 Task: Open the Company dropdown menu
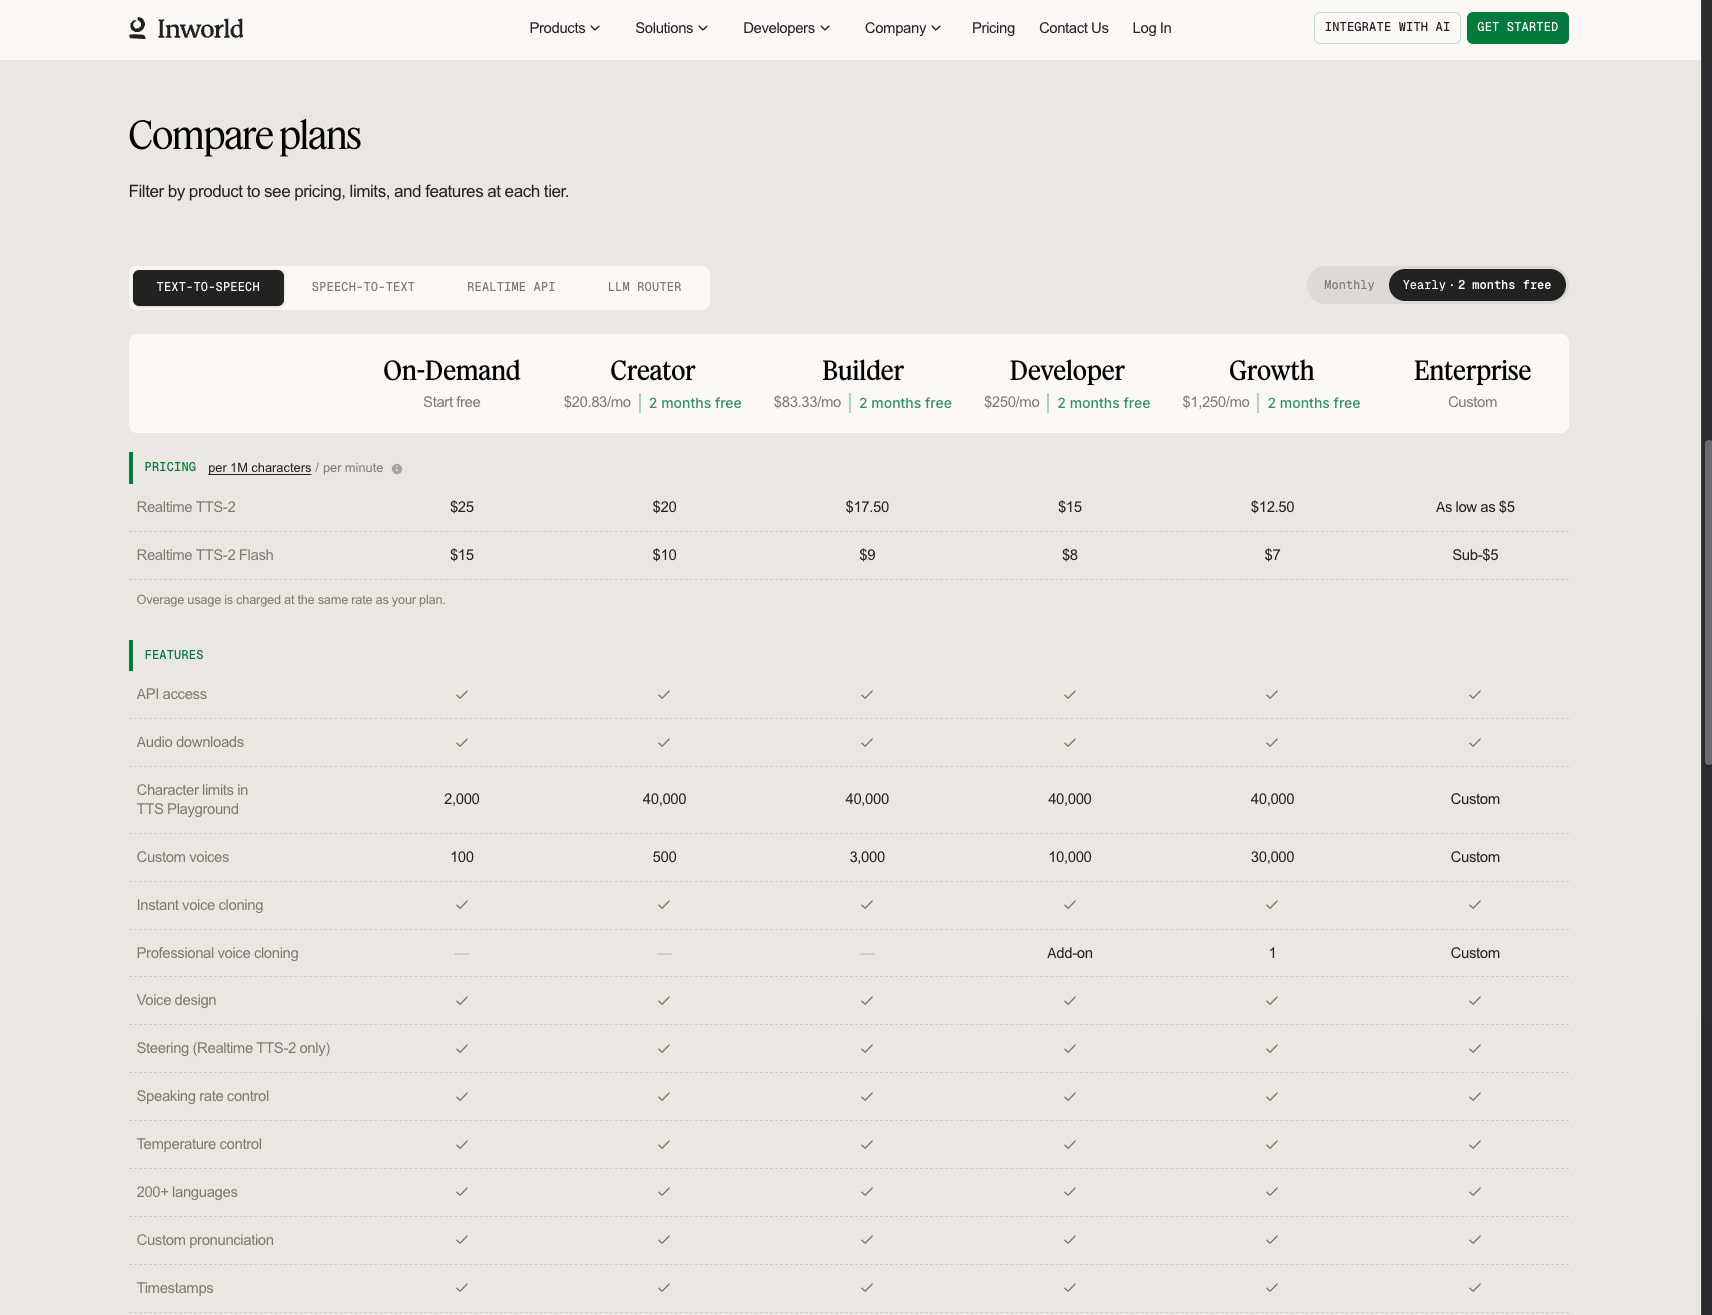pyautogui.click(x=902, y=28)
